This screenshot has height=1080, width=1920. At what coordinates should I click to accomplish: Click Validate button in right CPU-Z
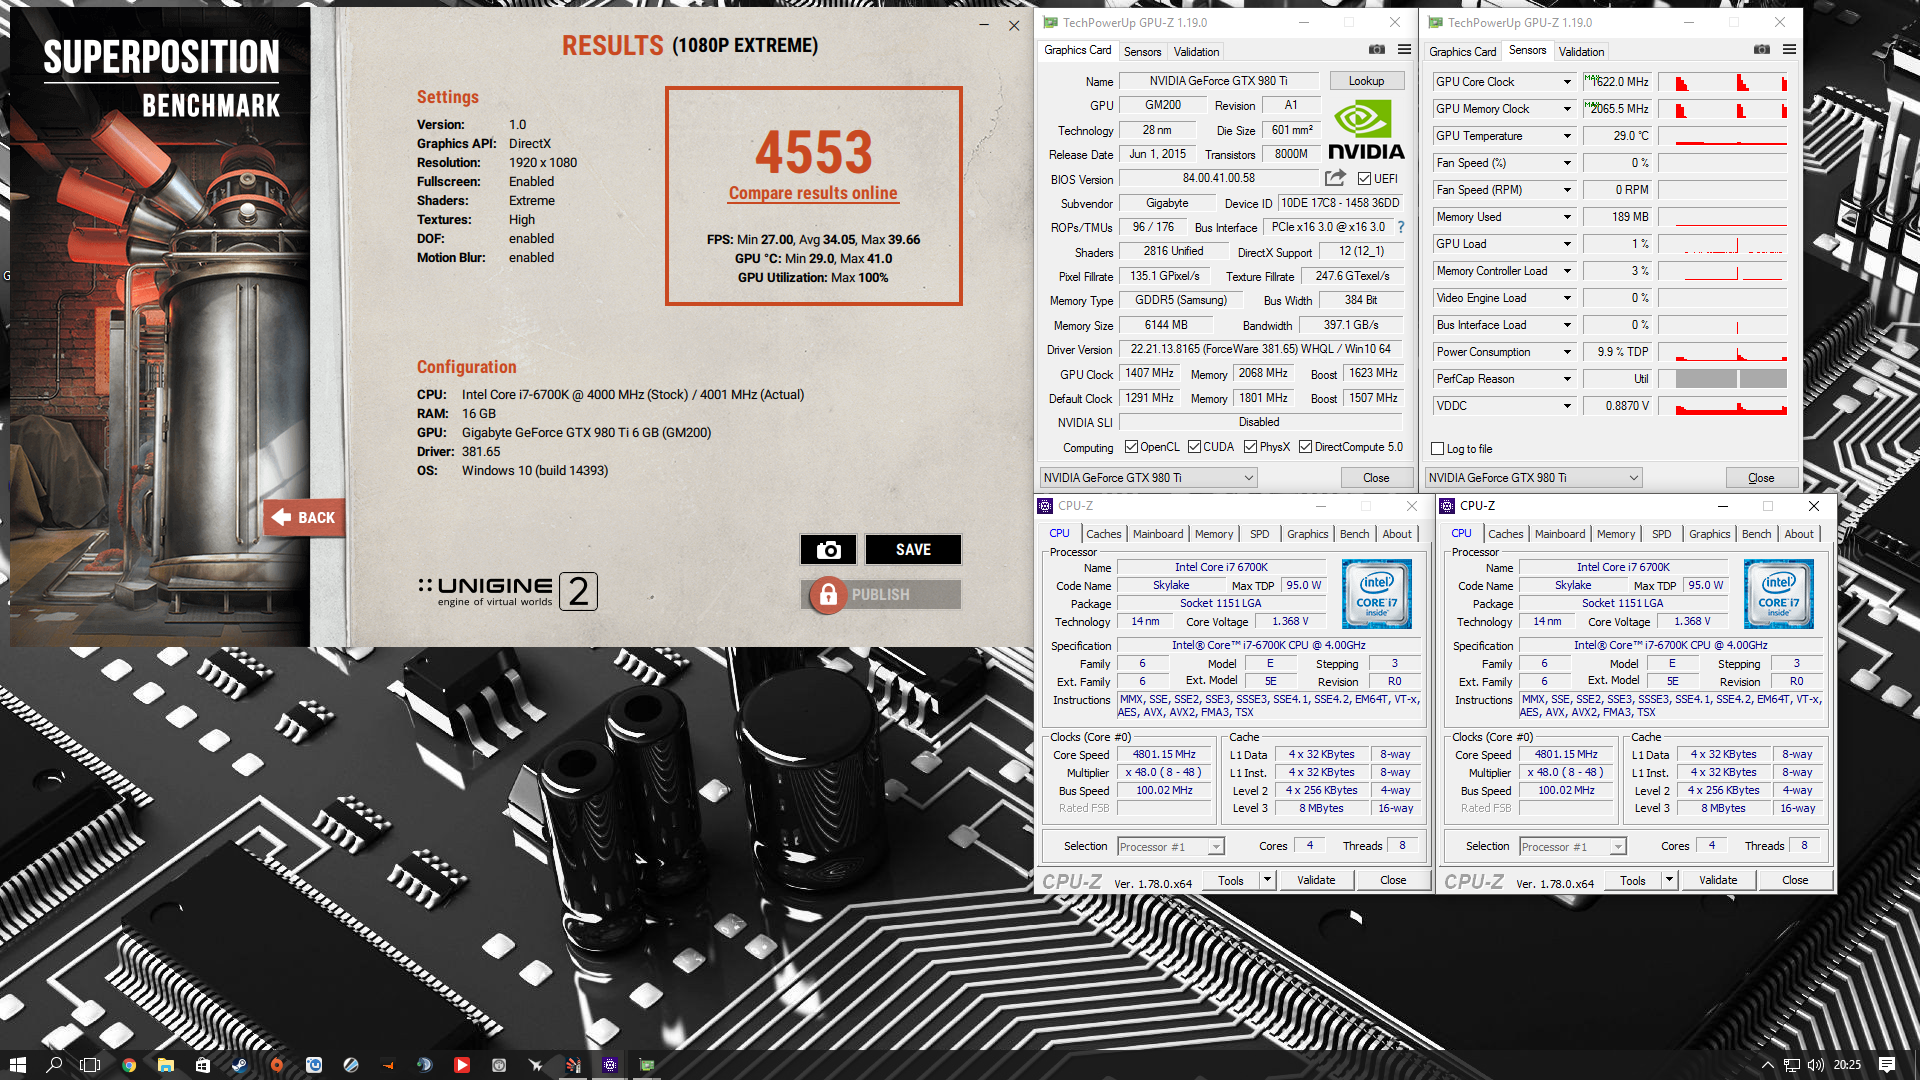point(1718,880)
